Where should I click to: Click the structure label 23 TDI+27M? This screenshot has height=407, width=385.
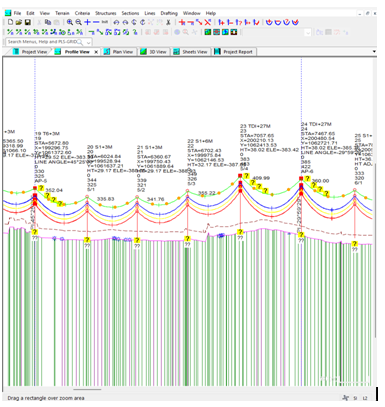coord(255,126)
